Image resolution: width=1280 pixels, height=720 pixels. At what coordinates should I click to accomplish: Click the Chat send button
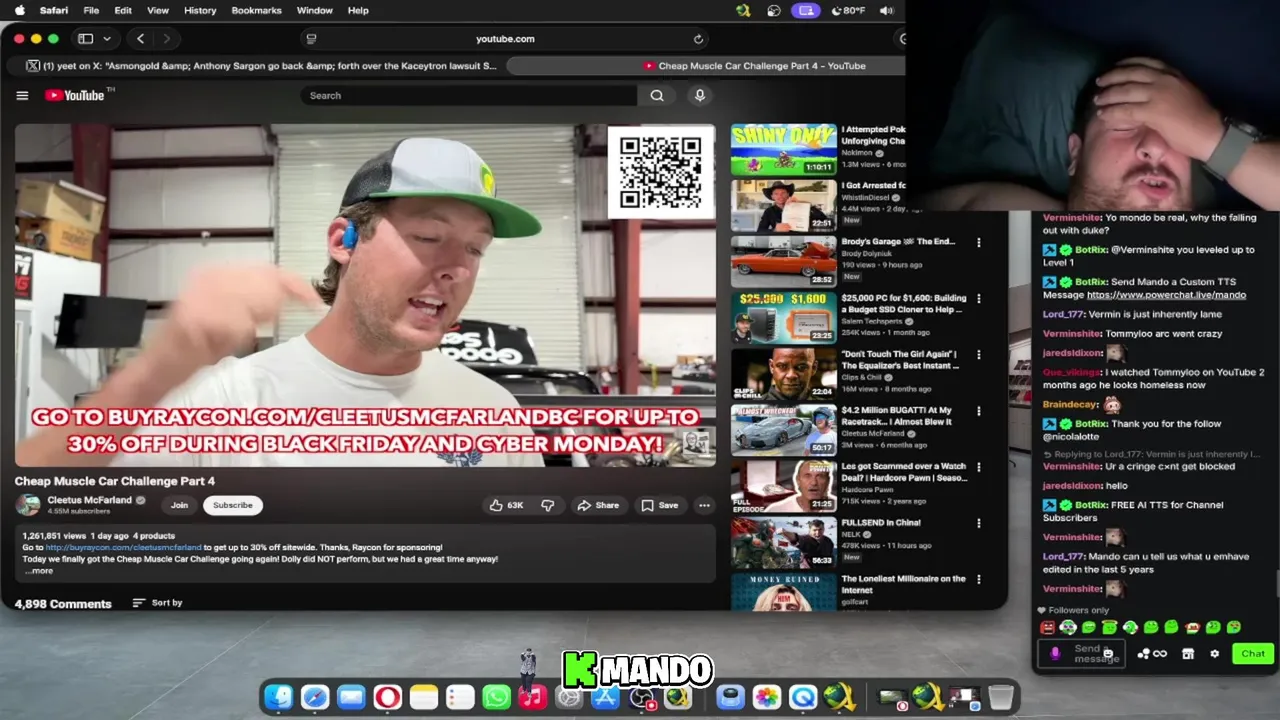coord(1253,654)
